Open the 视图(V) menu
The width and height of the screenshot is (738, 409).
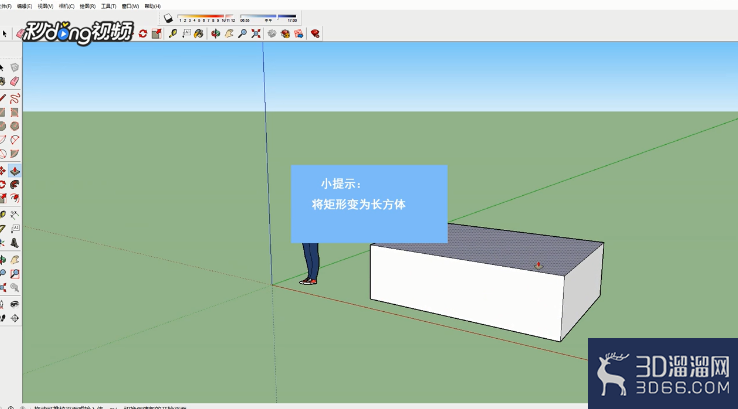pos(45,6)
